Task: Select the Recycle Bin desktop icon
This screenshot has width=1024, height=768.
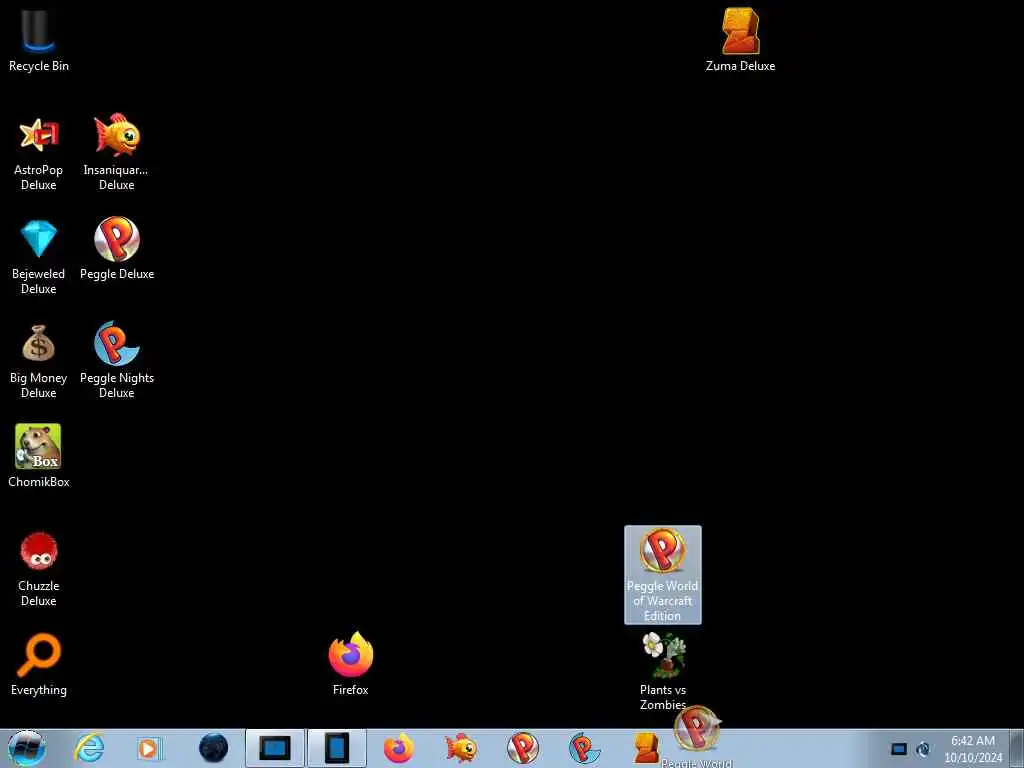Action: [x=39, y=39]
